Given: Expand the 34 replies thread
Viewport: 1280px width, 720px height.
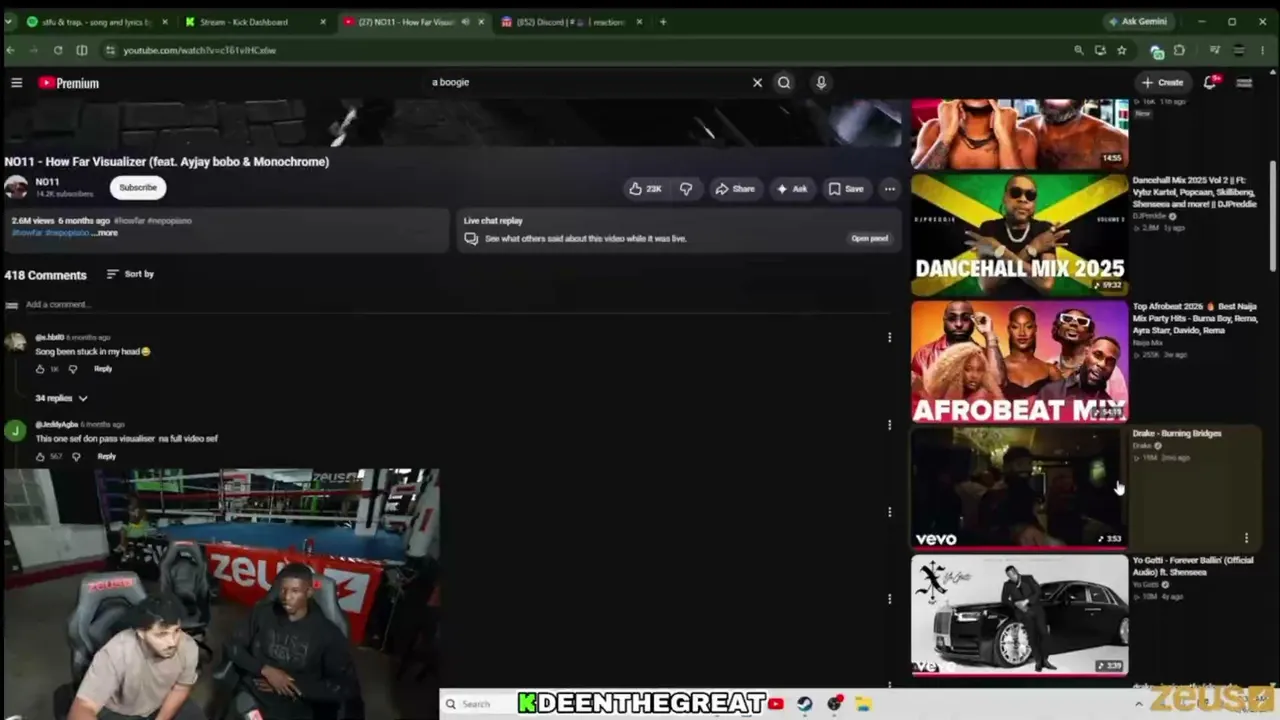Looking at the screenshot, I should click(61, 398).
